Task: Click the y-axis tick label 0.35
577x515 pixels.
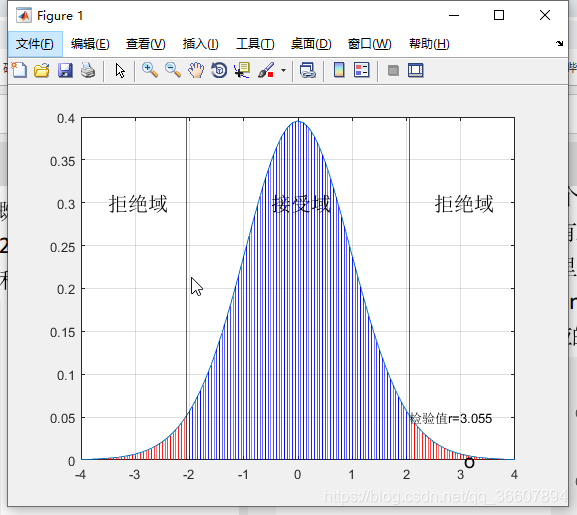Action: 63,161
